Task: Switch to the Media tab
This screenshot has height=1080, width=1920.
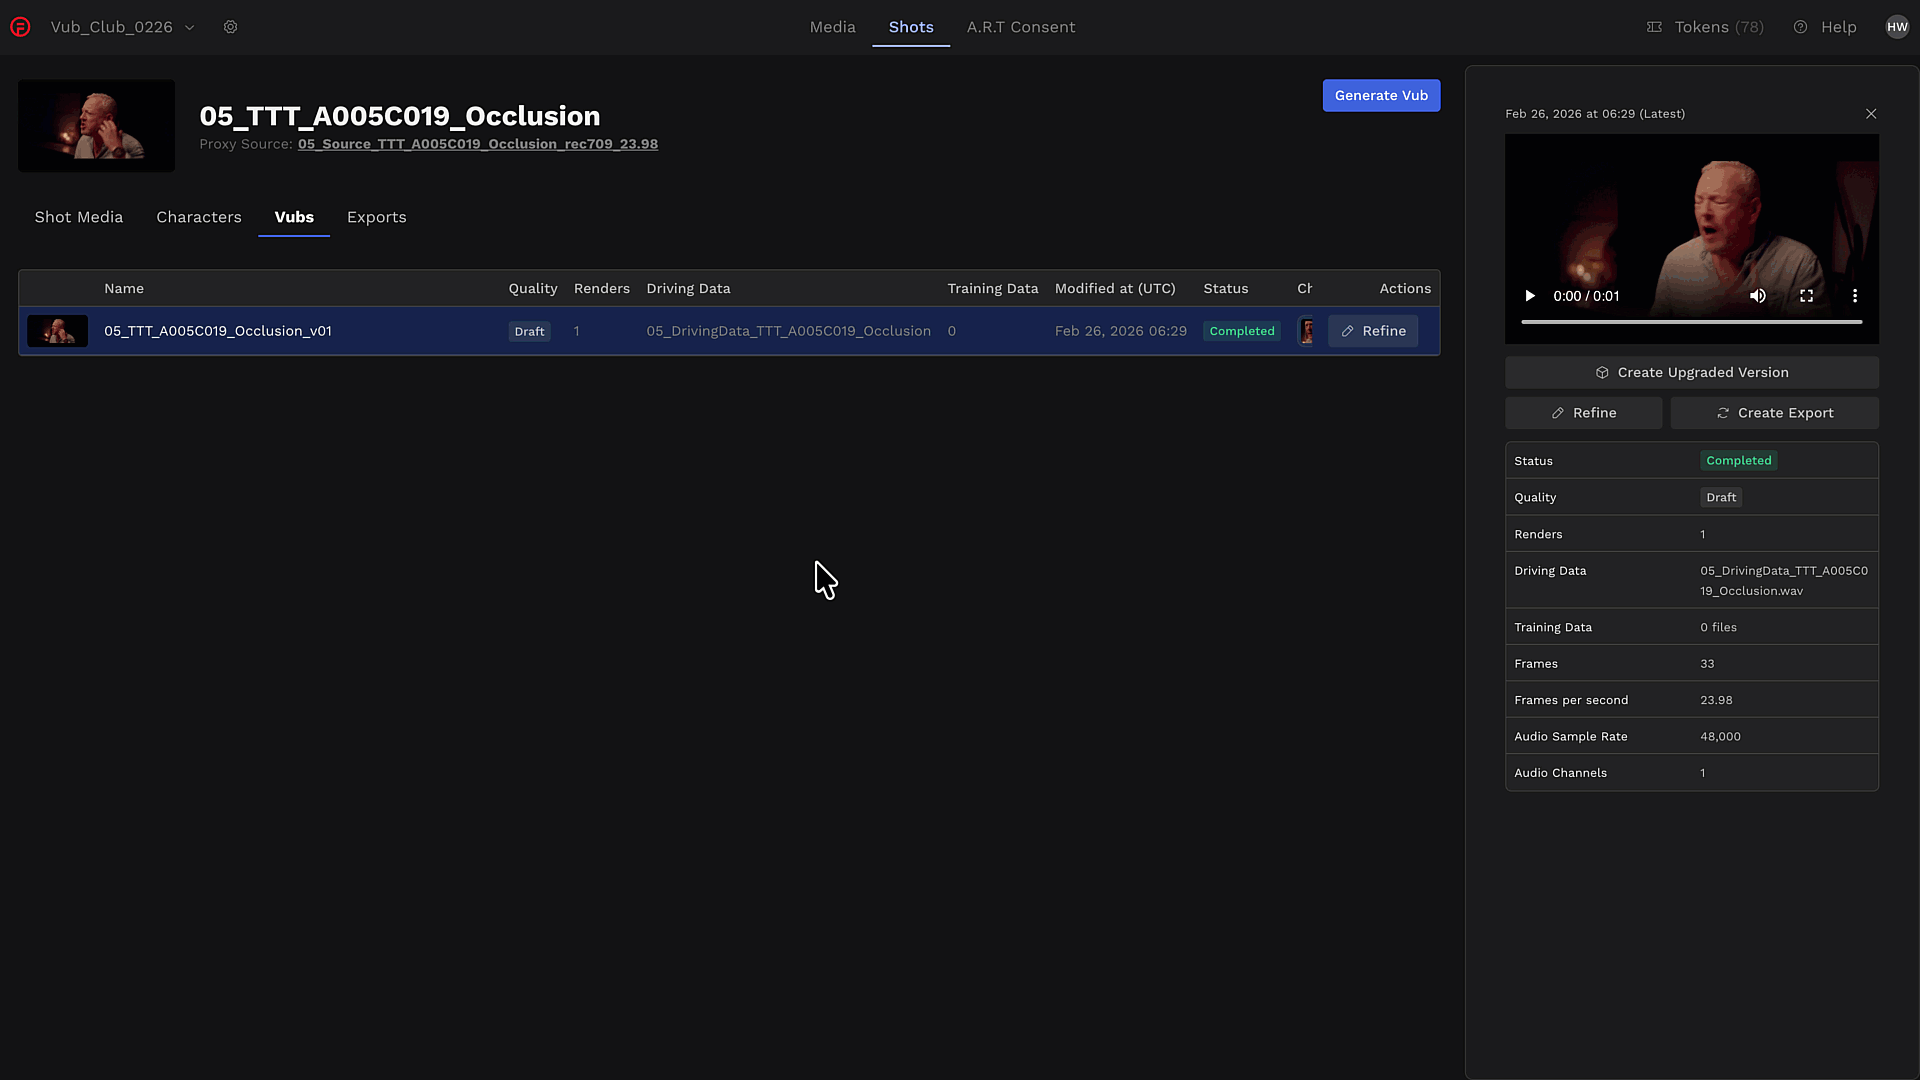Action: point(832,27)
